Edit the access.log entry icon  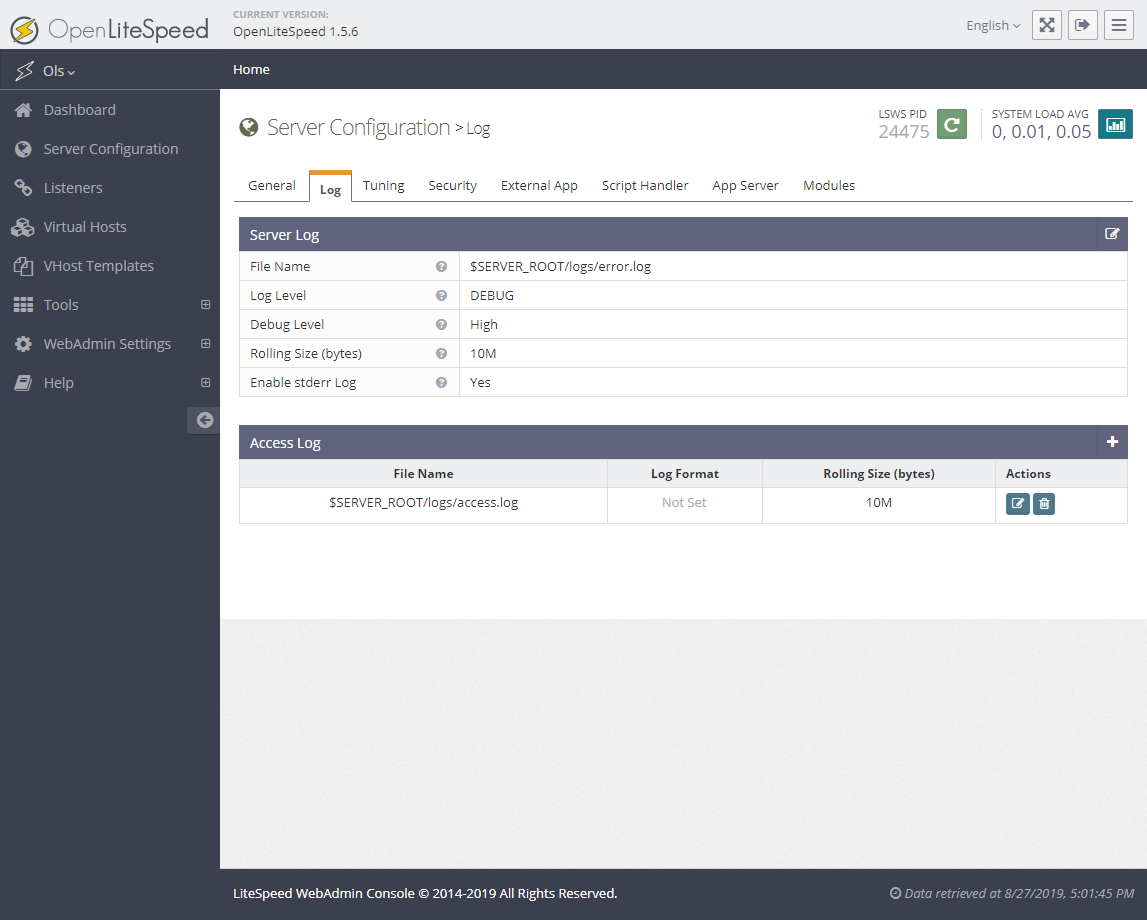(1018, 503)
